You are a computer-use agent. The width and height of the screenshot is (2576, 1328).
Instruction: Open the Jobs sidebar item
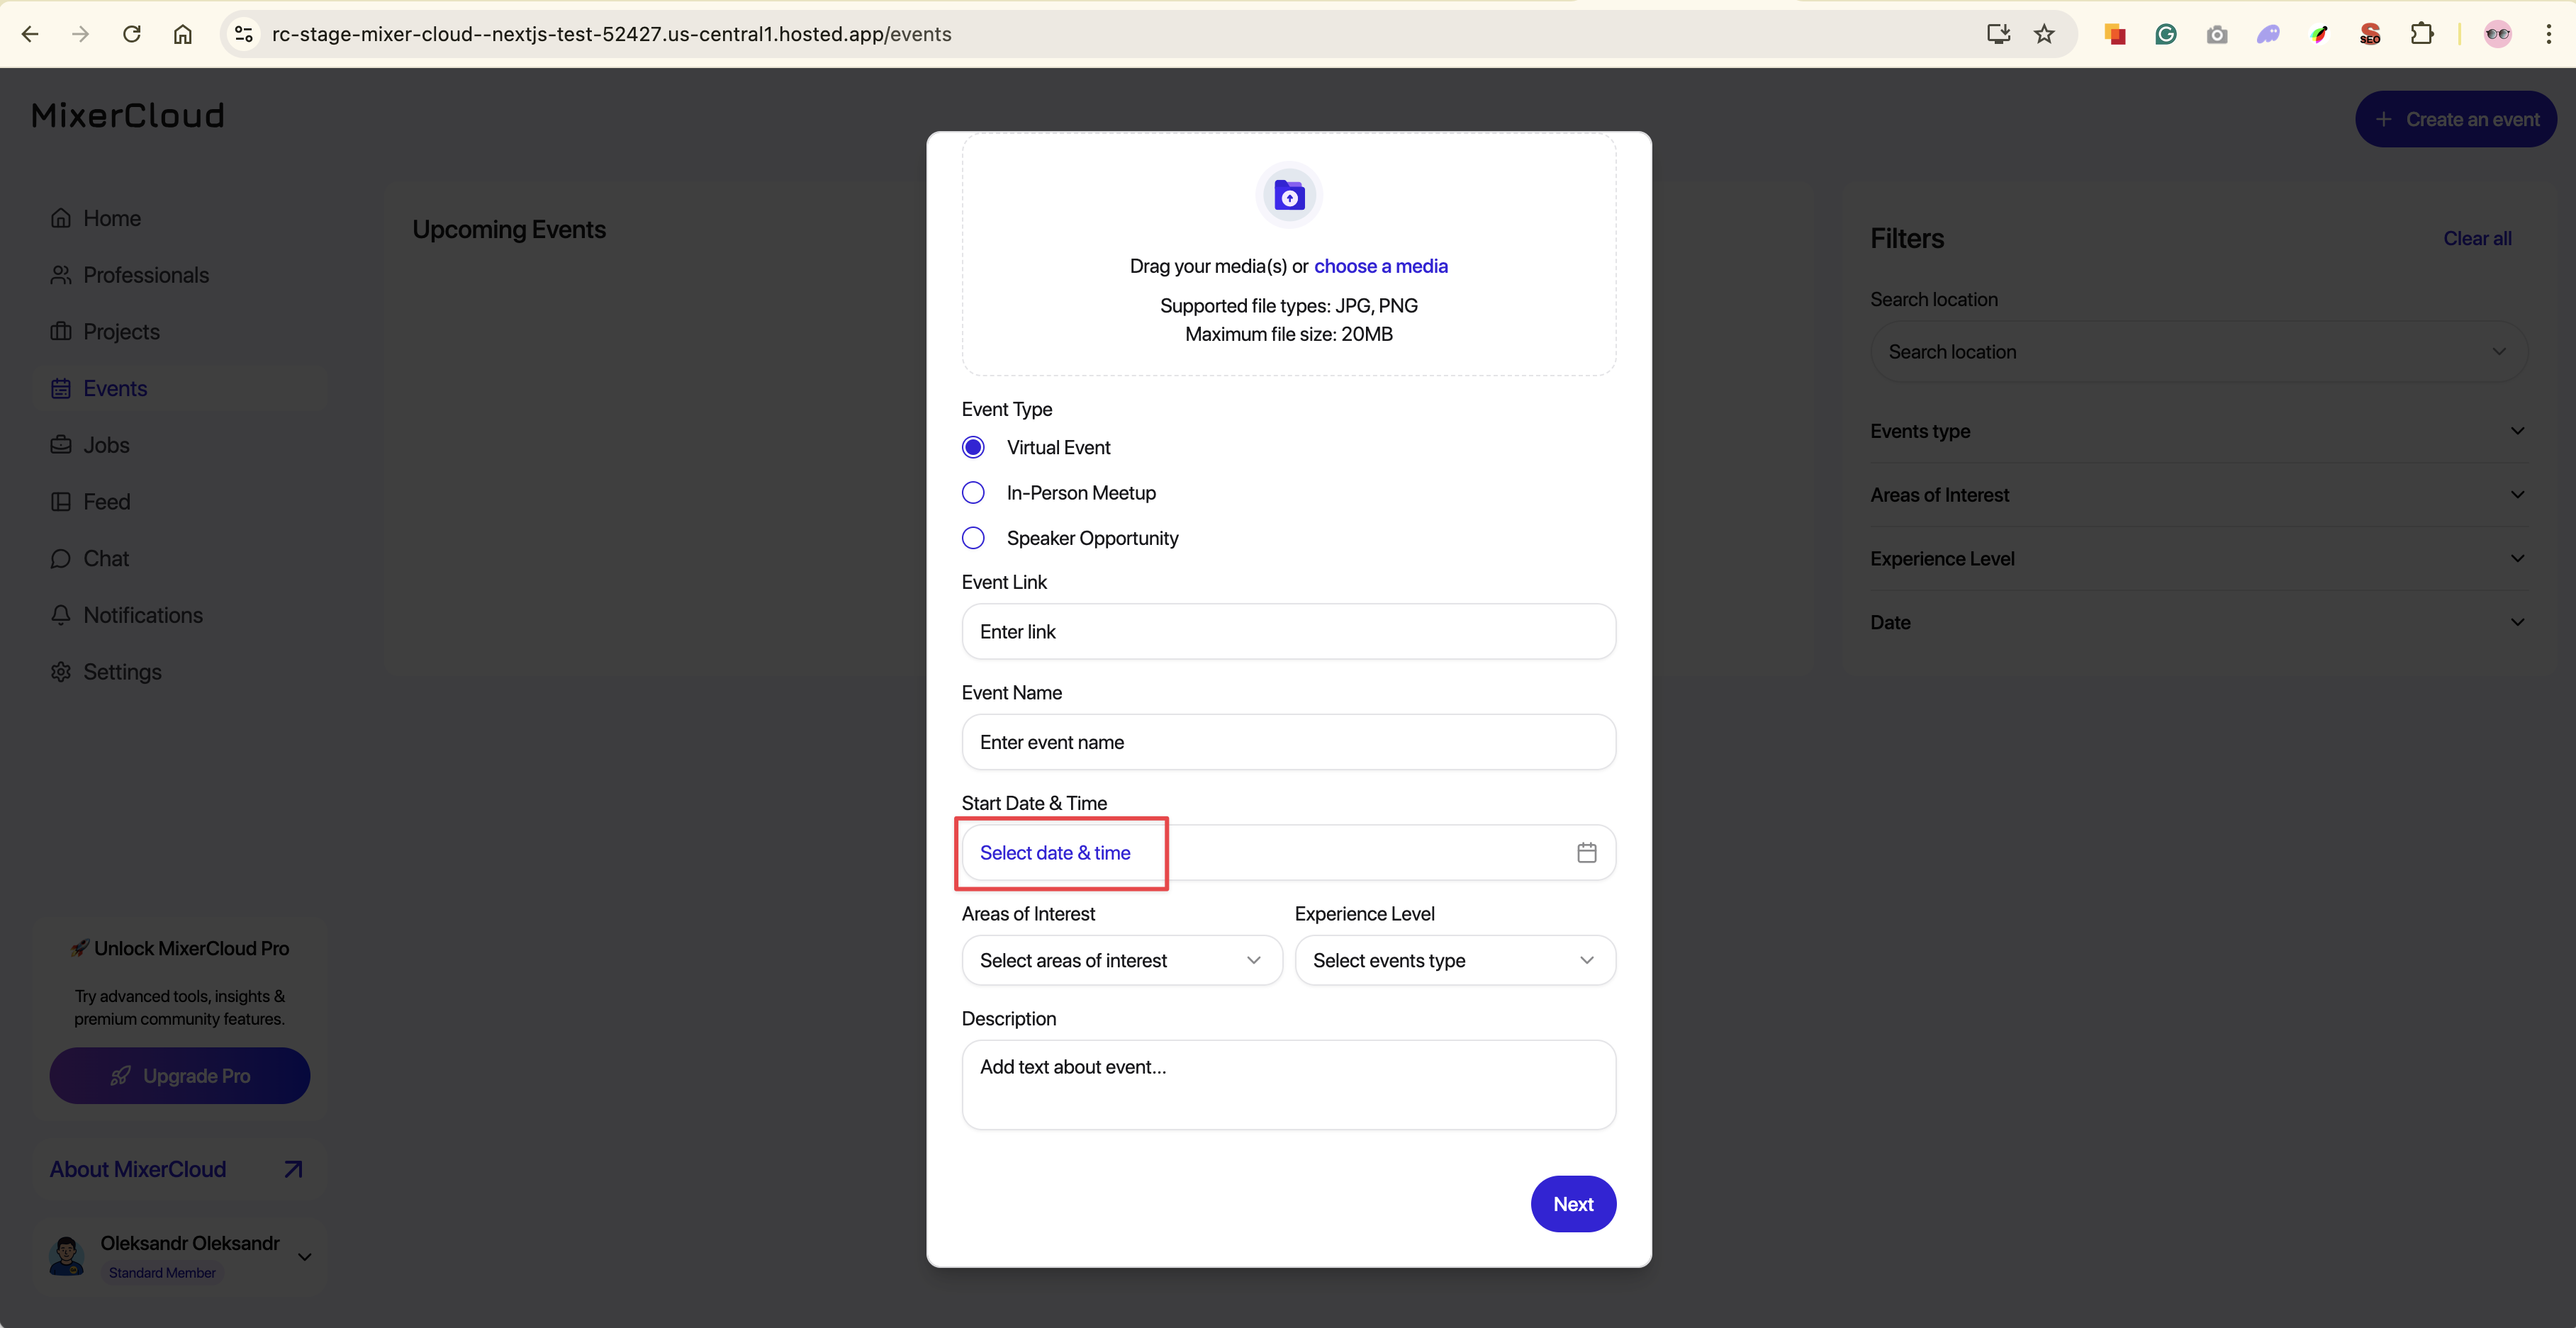click(106, 445)
